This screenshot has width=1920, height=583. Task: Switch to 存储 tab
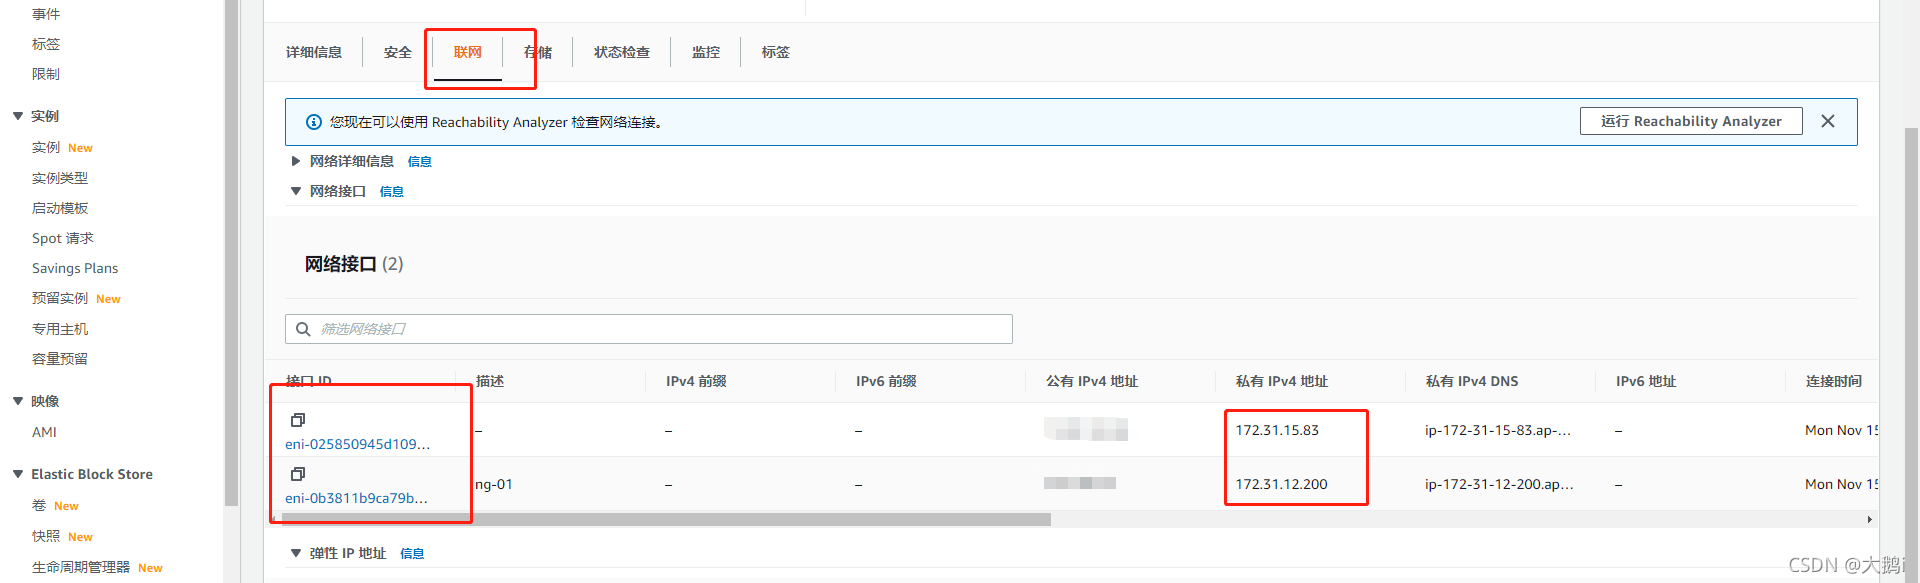pyautogui.click(x=538, y=52)
